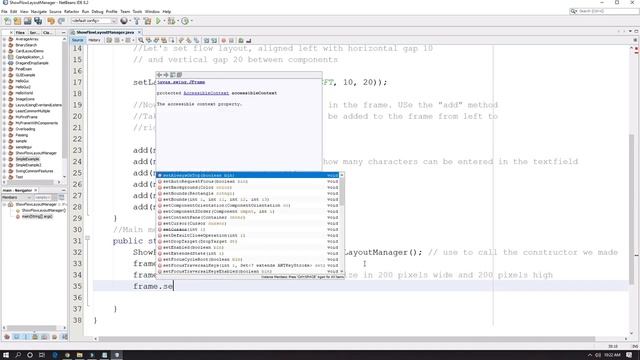The width and height of the screenshot is (640, 360).
Task: Click the Start Macro Recording red icon
Action: 223,40
